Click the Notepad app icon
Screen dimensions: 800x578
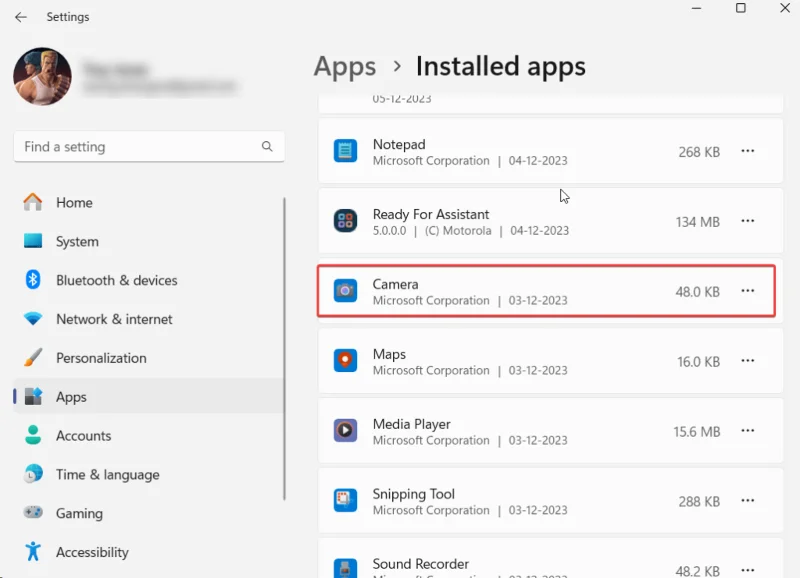click(x=345, y=152)
